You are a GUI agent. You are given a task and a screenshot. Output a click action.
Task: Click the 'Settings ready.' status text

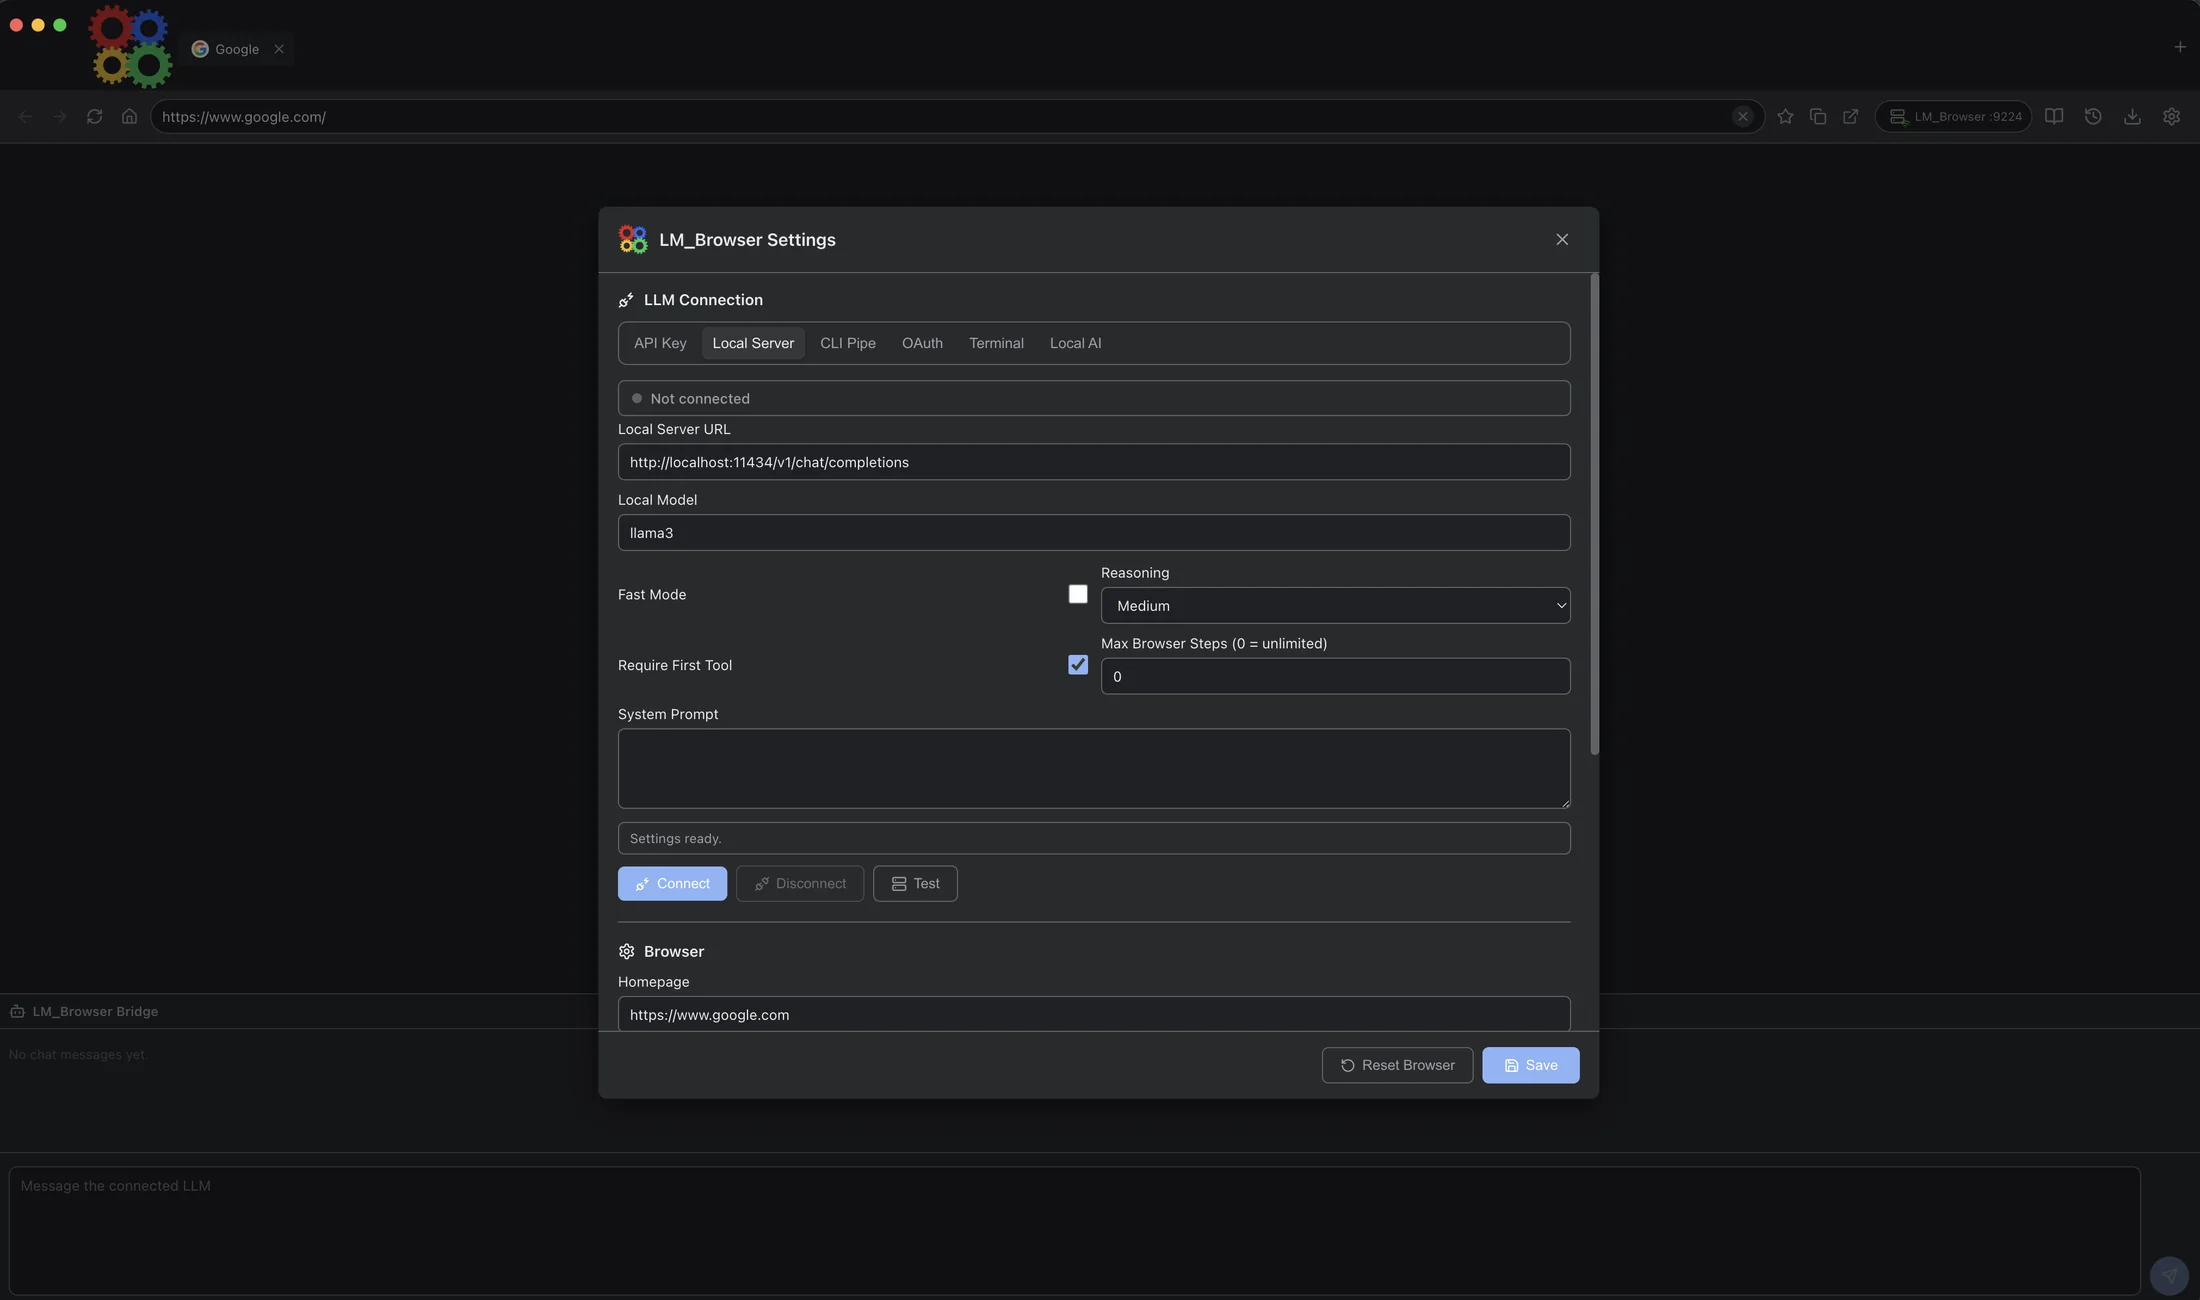pyautogui.click(x=675, y=839)
